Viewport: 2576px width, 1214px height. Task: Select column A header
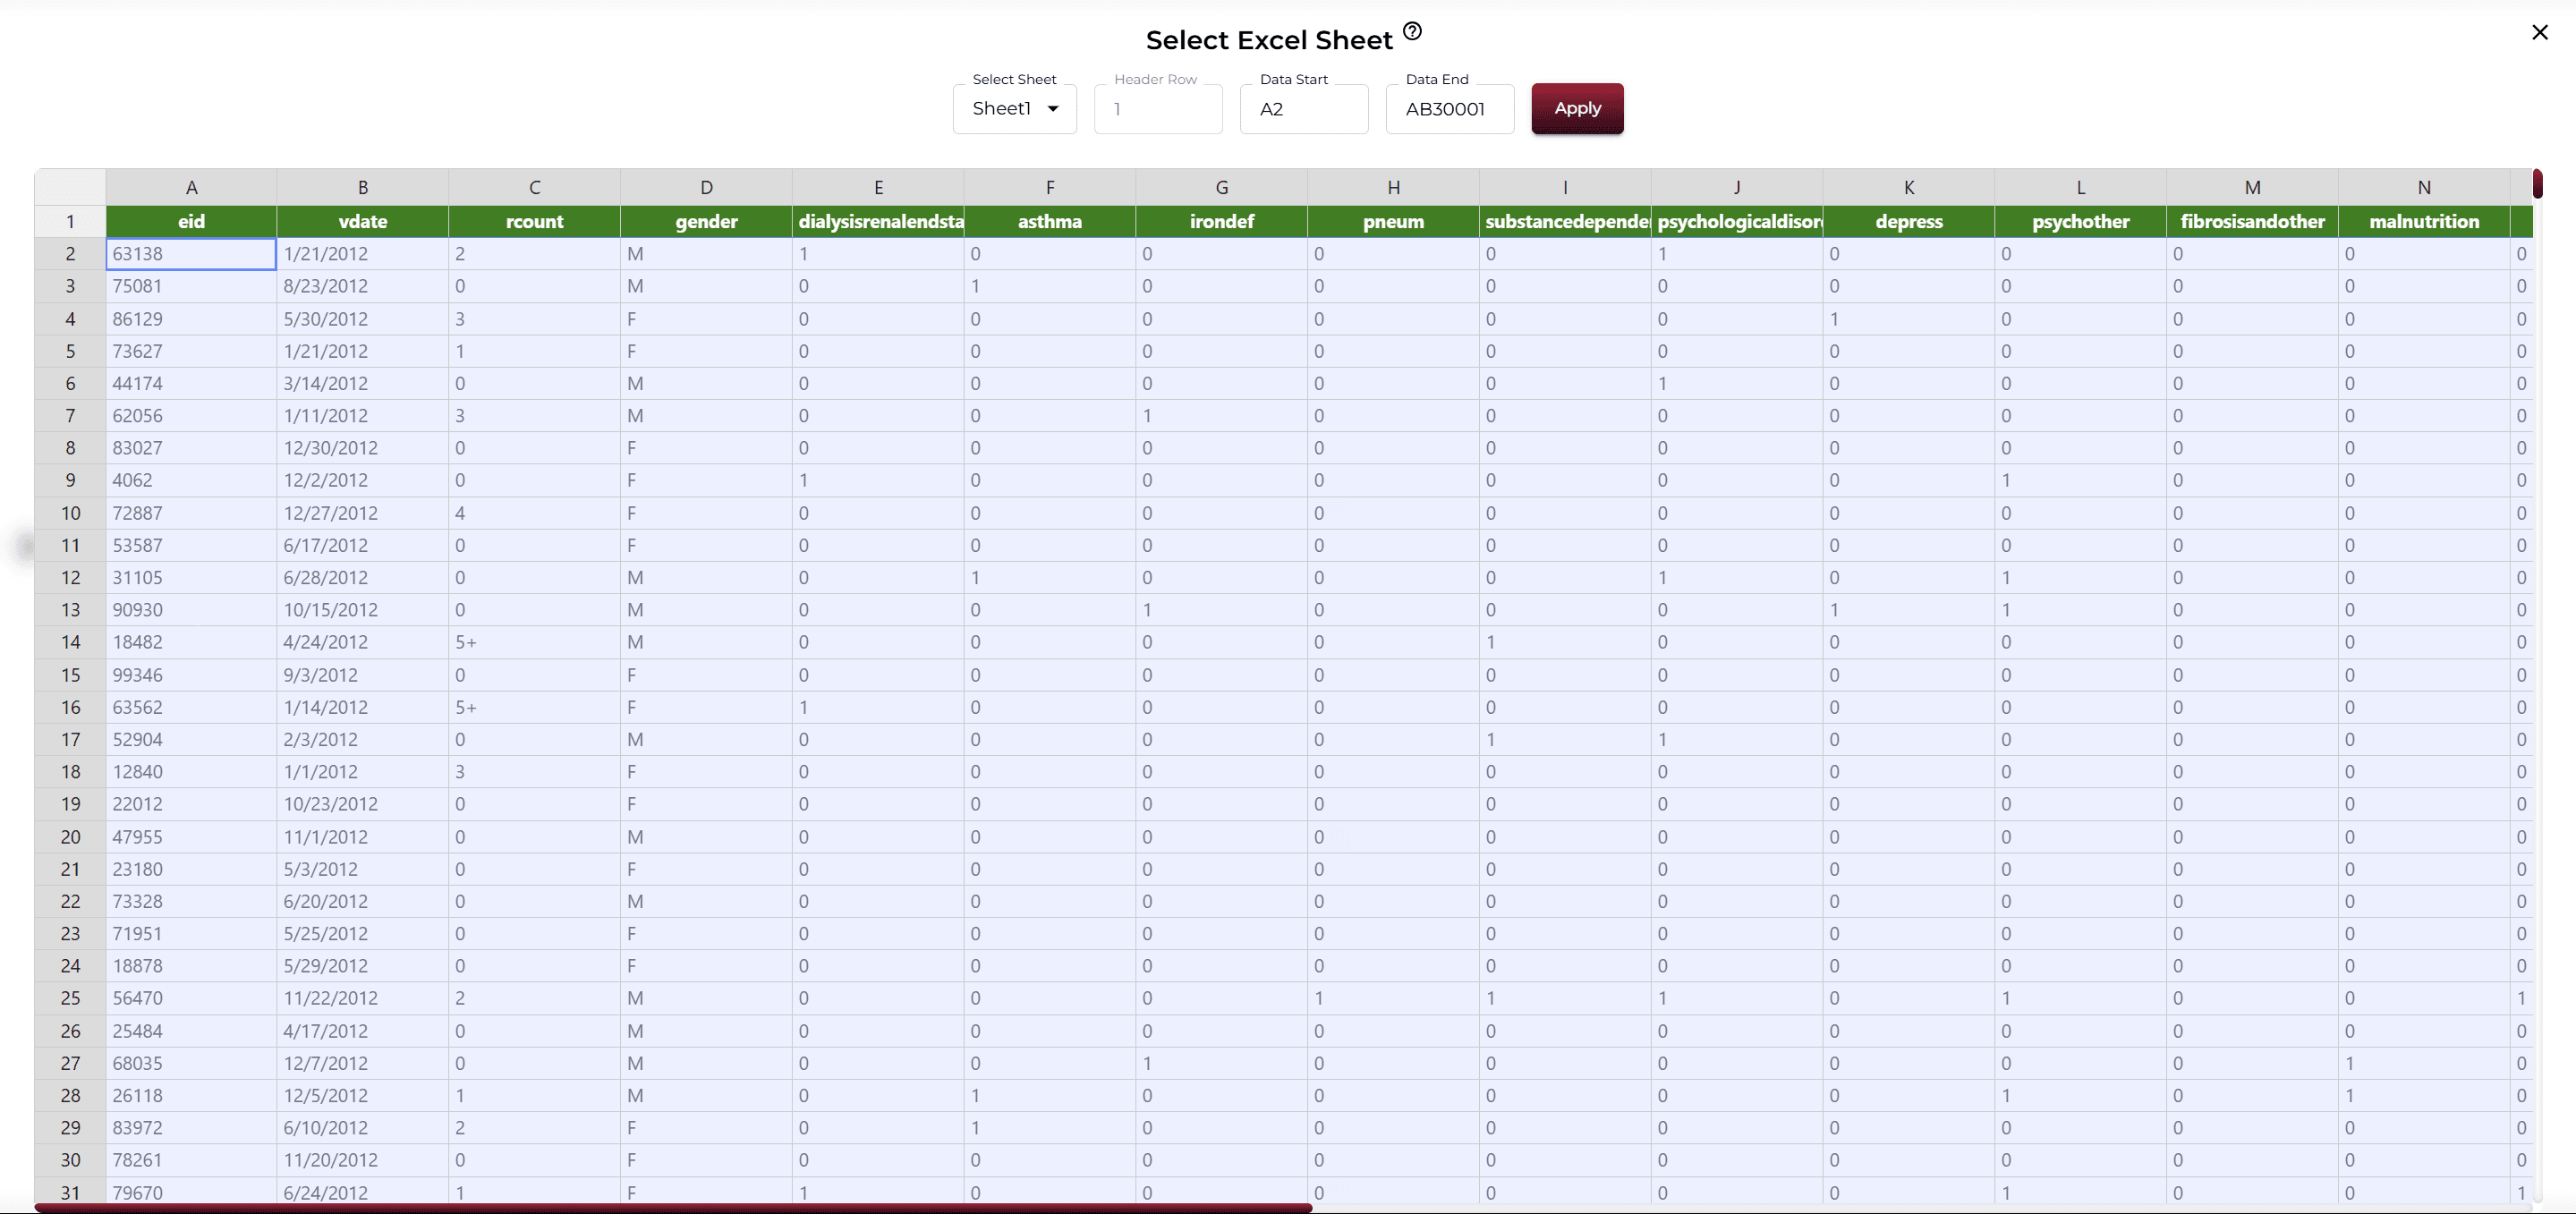(191, 187)
